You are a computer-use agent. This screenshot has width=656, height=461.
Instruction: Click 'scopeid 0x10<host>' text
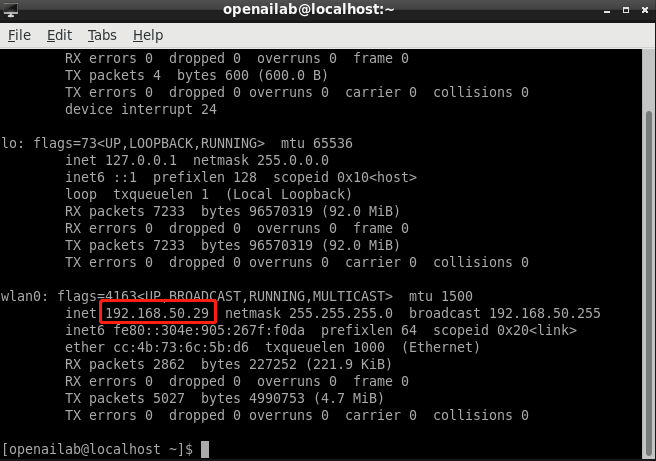pos(345,177)
